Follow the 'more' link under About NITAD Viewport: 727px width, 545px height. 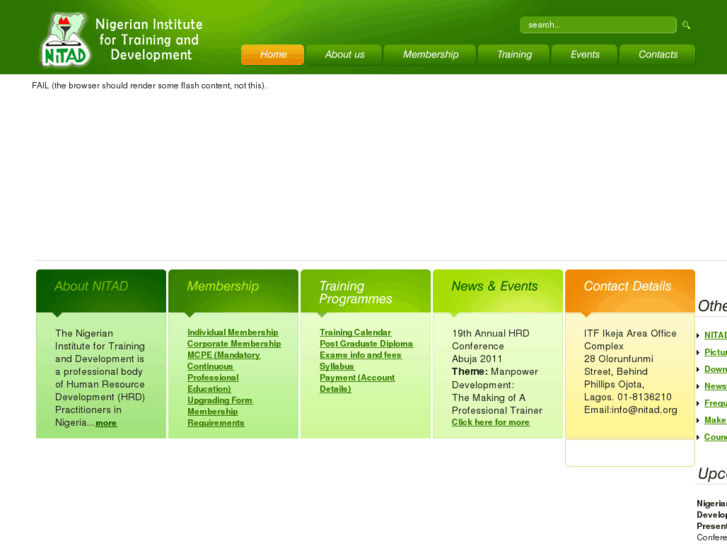[x=106, y=423]
